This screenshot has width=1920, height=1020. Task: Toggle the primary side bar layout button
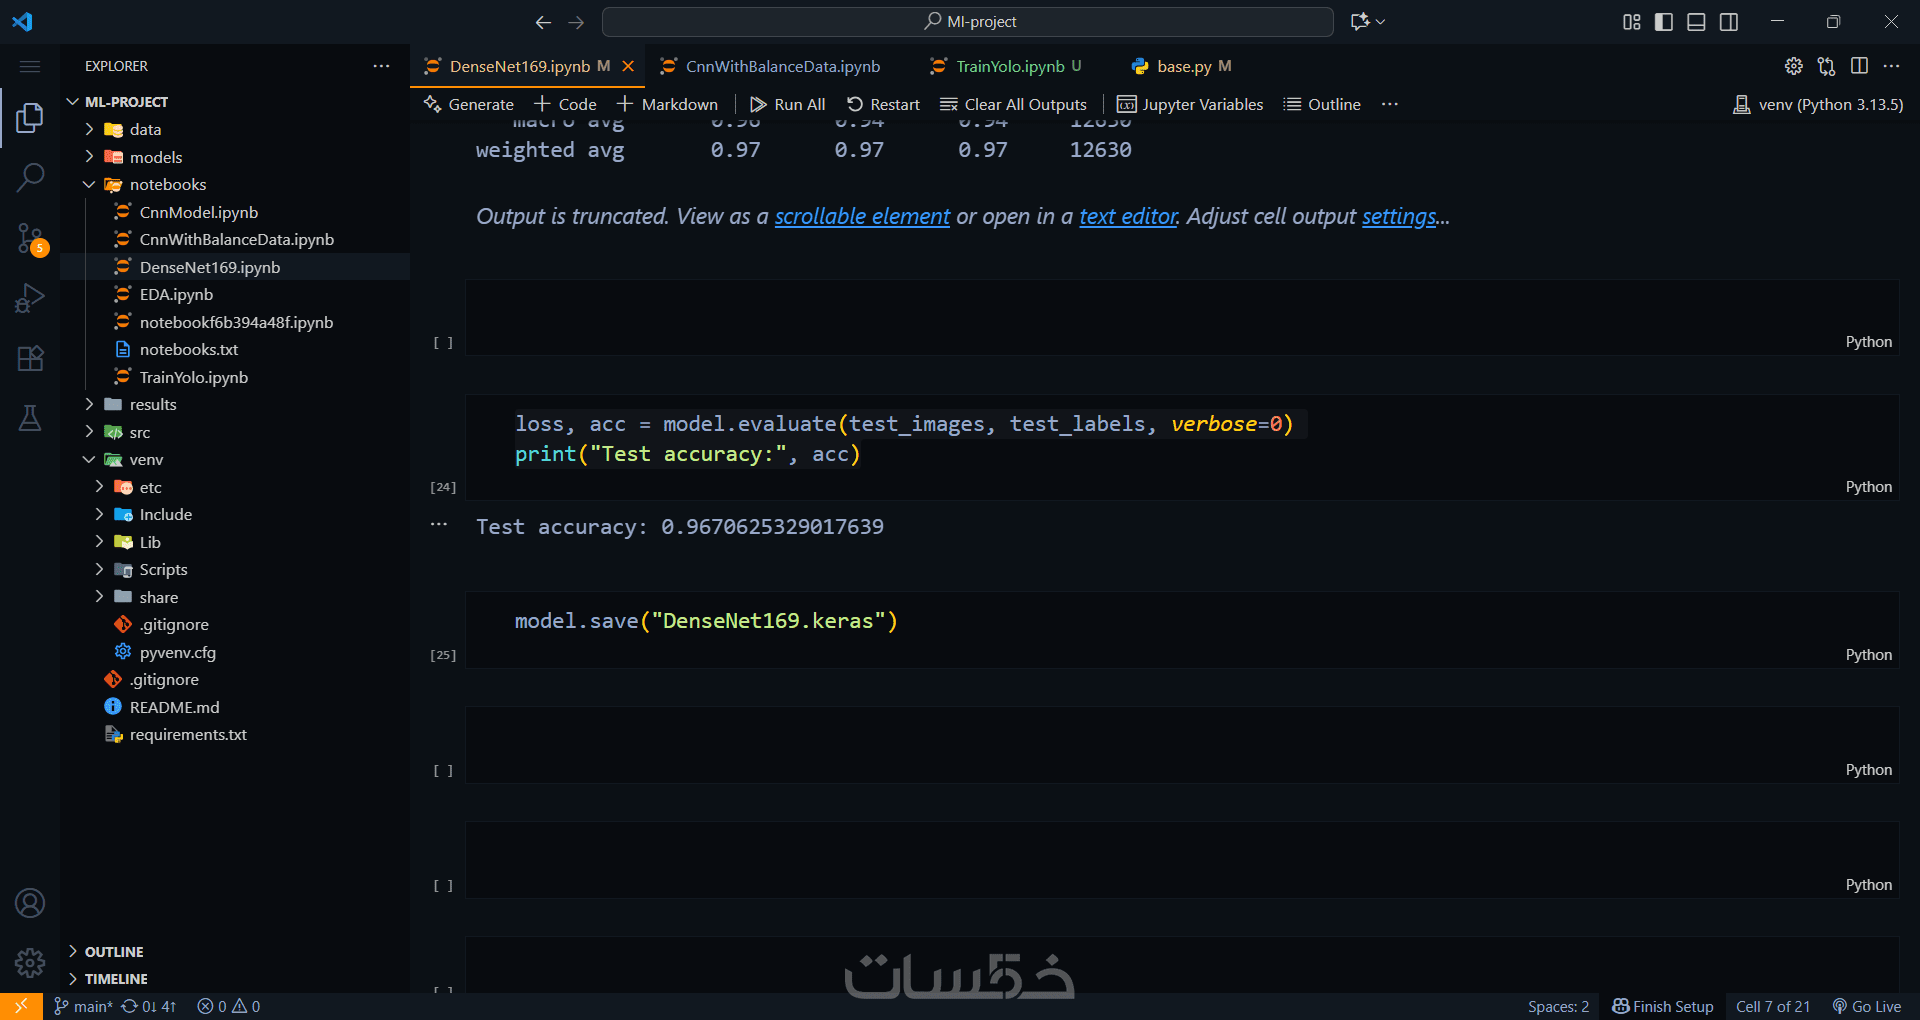tap(1664, 22)
